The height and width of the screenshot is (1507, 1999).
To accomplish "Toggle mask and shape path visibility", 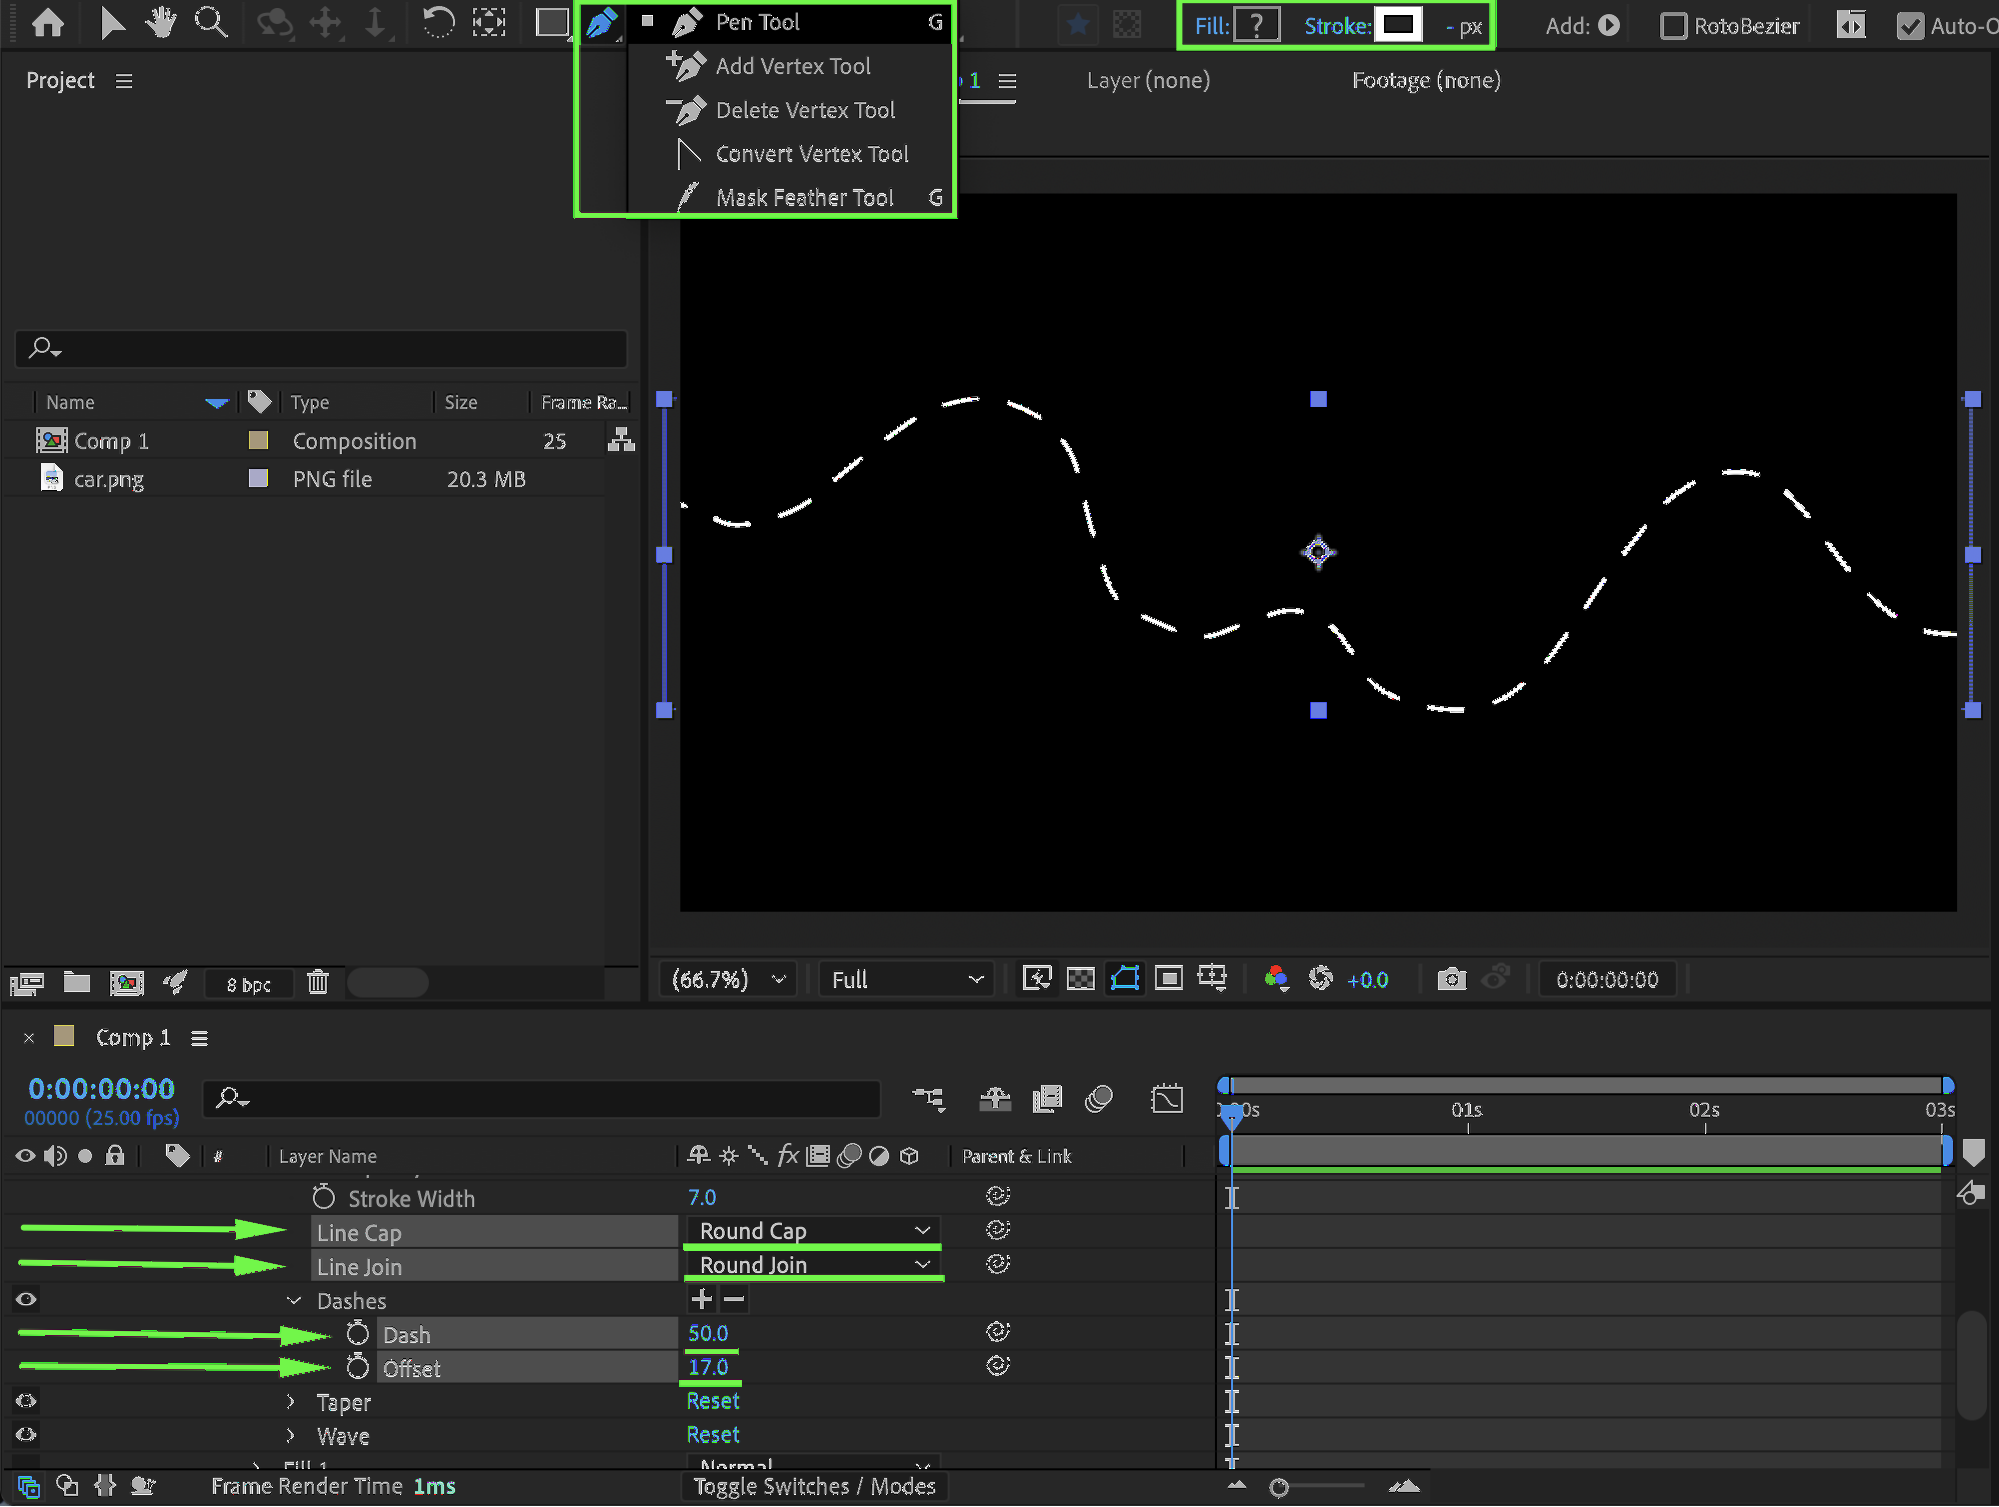I will point(1125,978).
